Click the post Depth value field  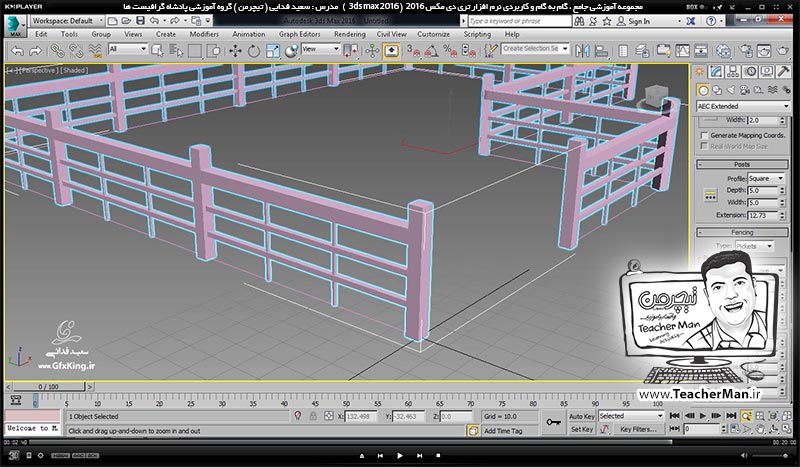tap(763, 190)
